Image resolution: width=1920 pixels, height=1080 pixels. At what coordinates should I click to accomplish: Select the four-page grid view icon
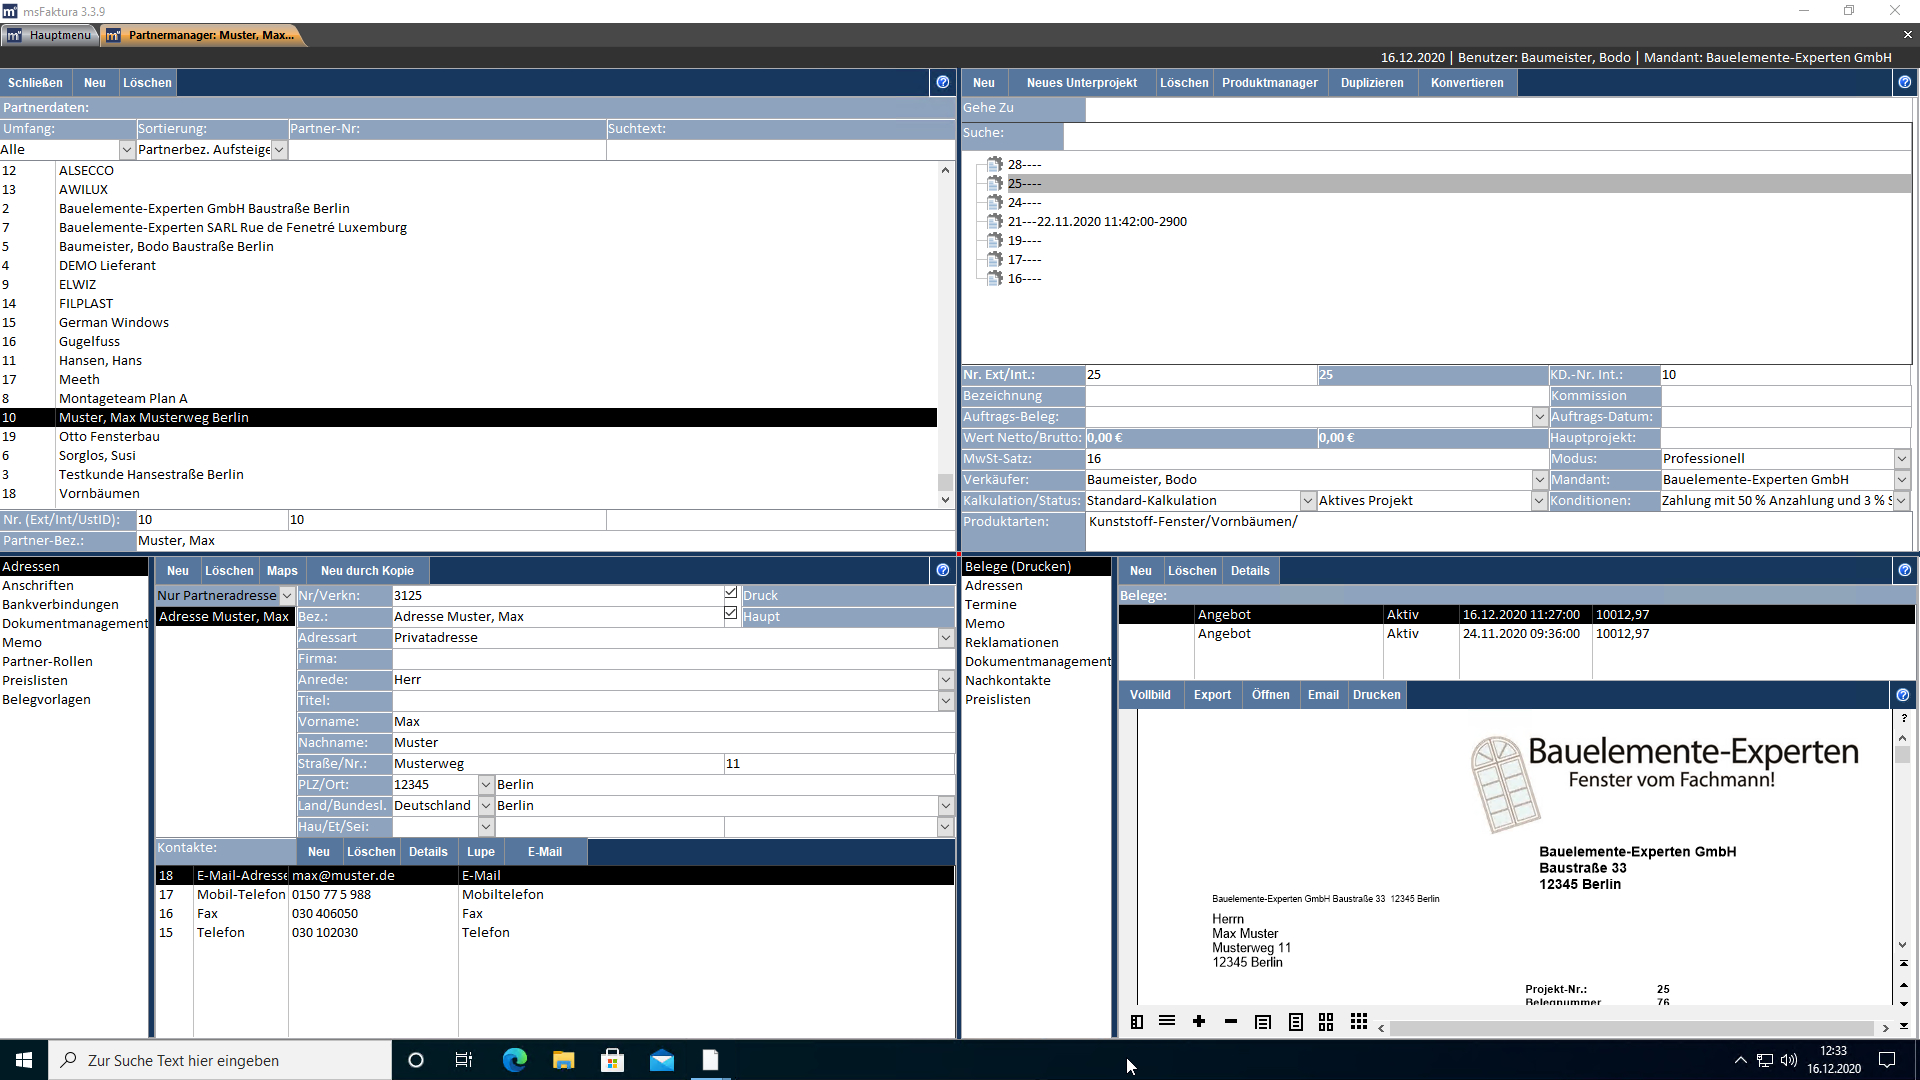[1326, 1021]
